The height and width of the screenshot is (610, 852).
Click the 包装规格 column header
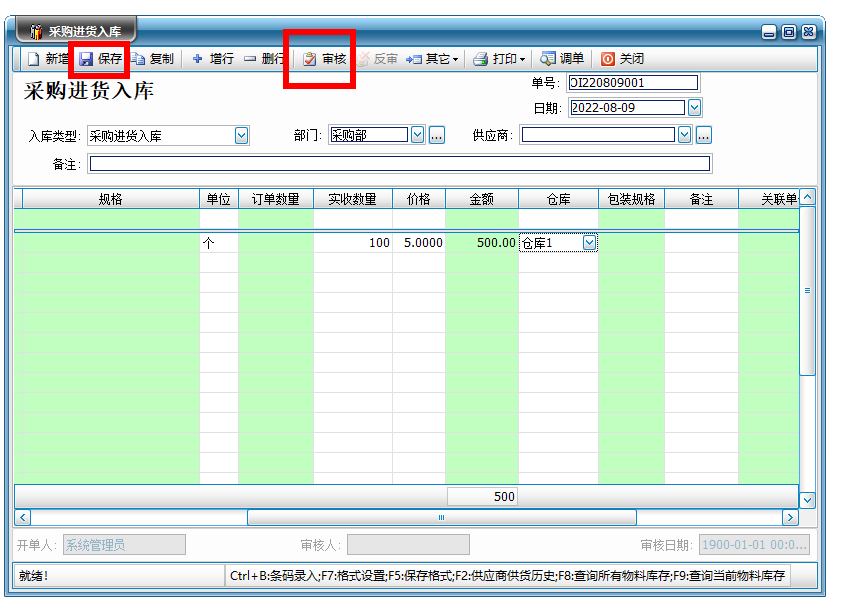coord(631,199)
